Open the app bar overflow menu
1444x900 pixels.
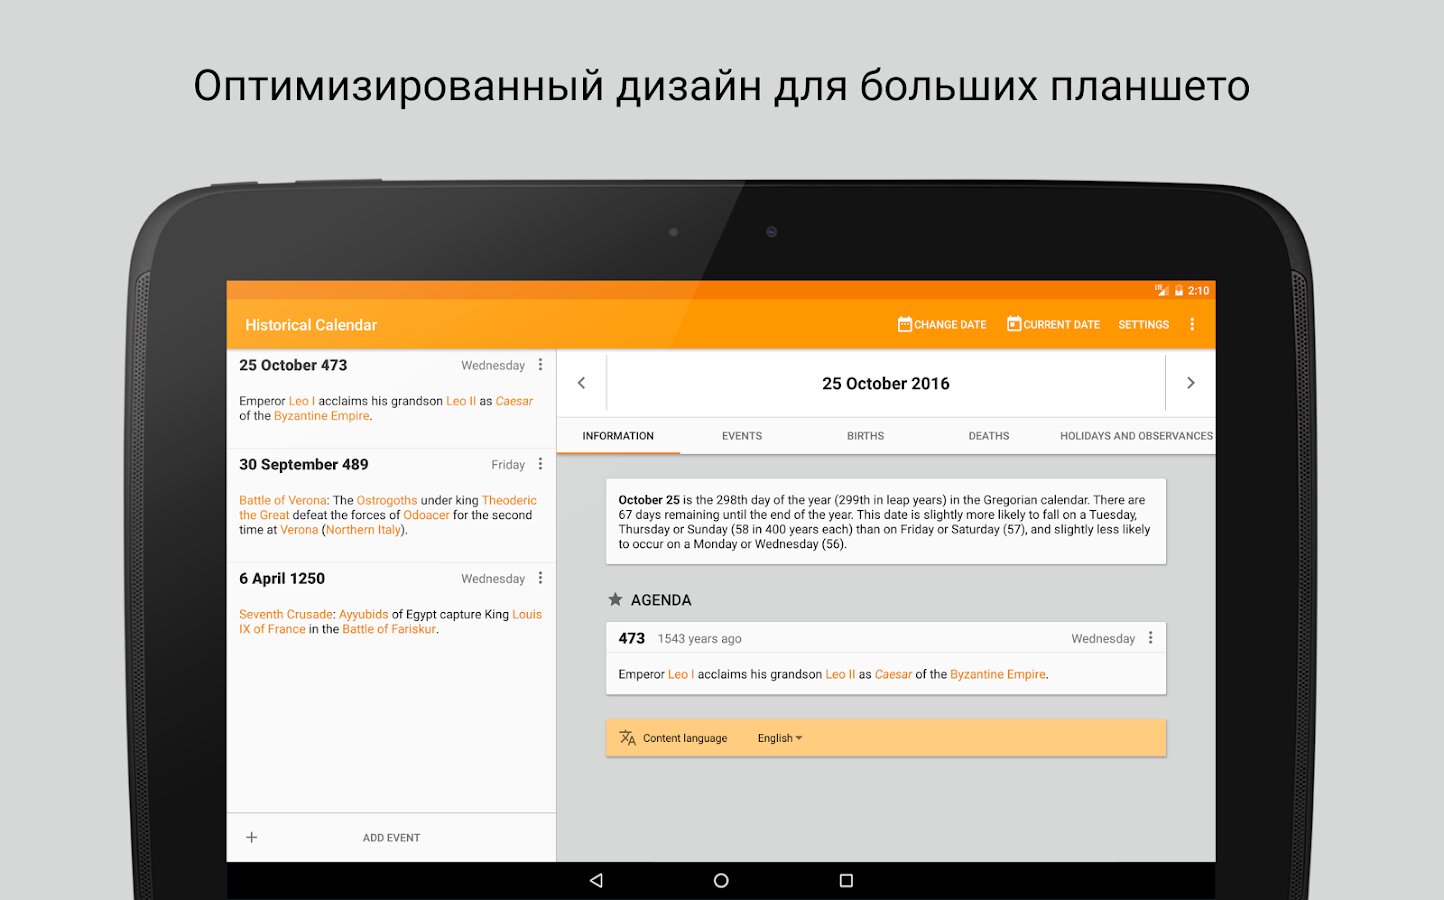[1192, 324]
